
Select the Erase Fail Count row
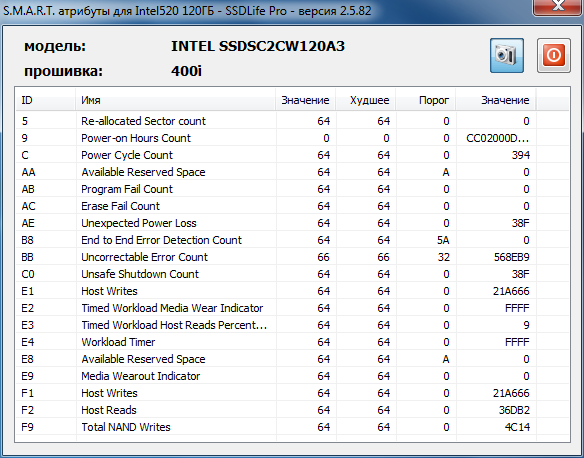292,206
